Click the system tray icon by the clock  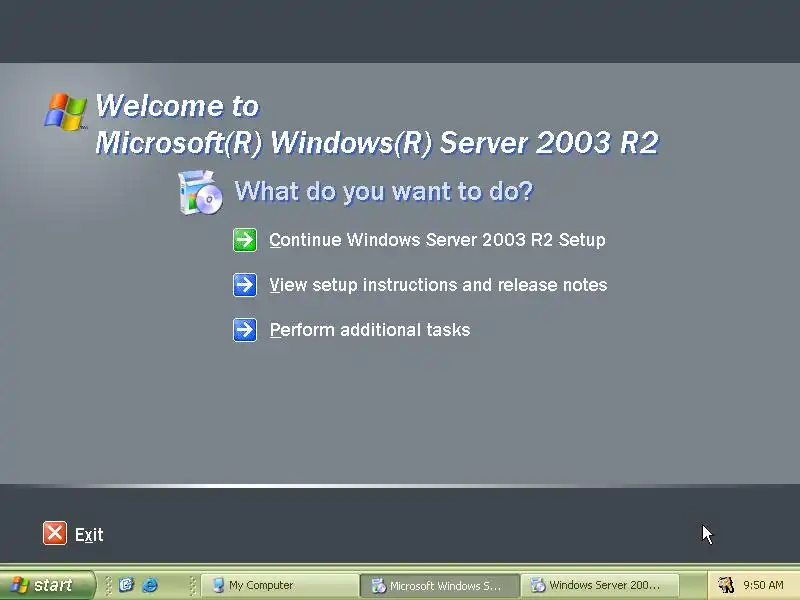(726, 585)
